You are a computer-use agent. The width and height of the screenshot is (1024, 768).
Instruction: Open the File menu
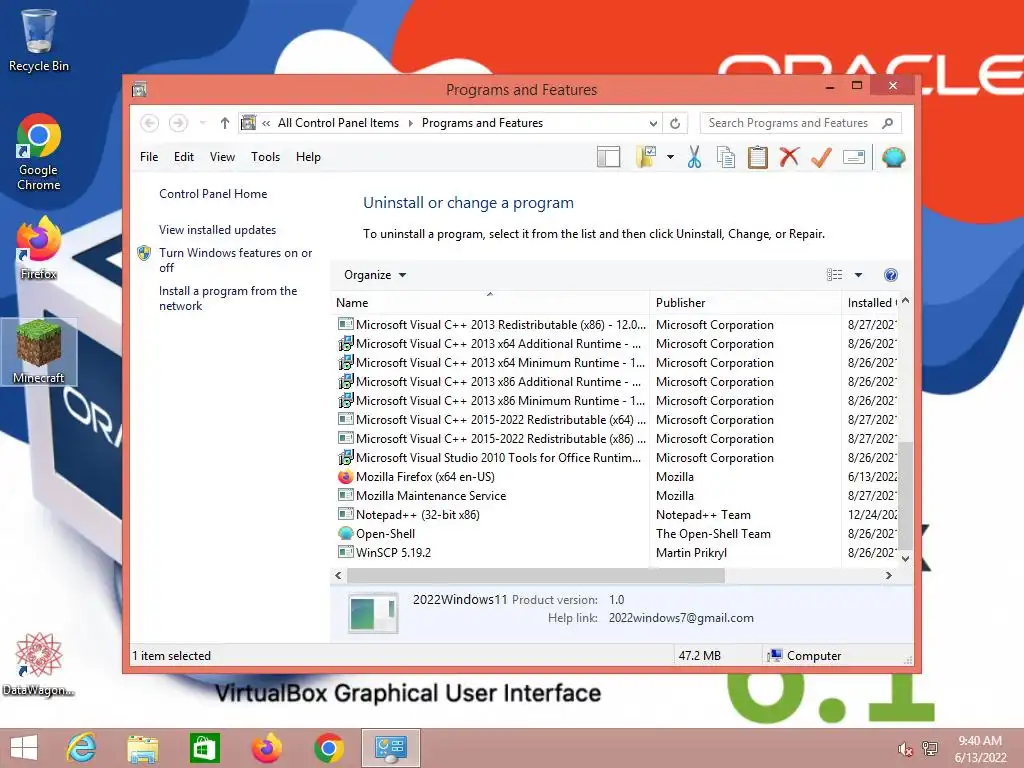[149, 157]
